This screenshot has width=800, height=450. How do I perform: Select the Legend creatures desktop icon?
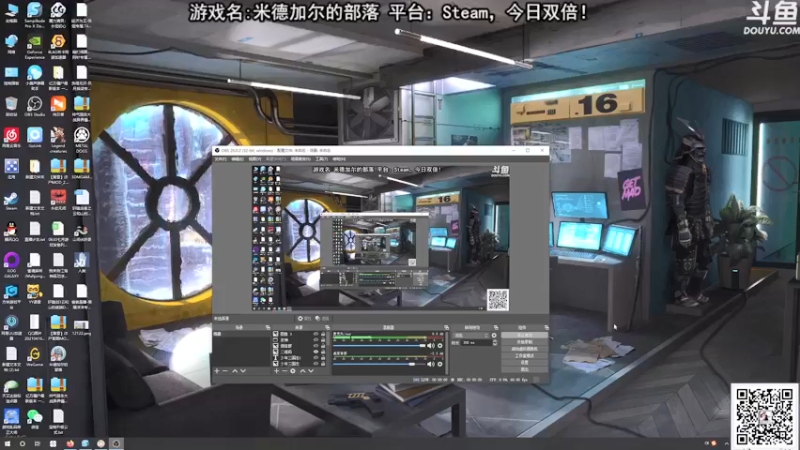click(x=58, y=139)
